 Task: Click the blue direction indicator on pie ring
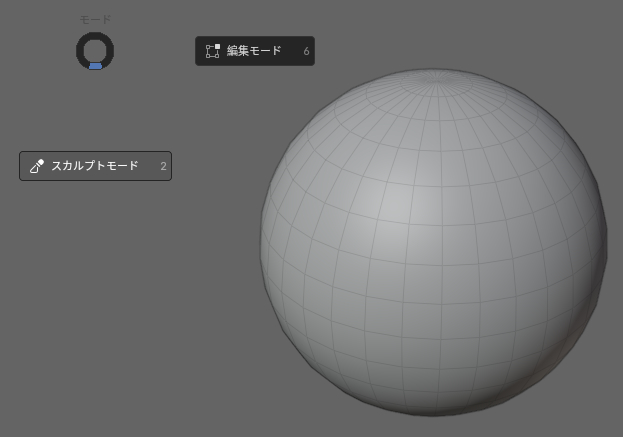pos(95,66)
